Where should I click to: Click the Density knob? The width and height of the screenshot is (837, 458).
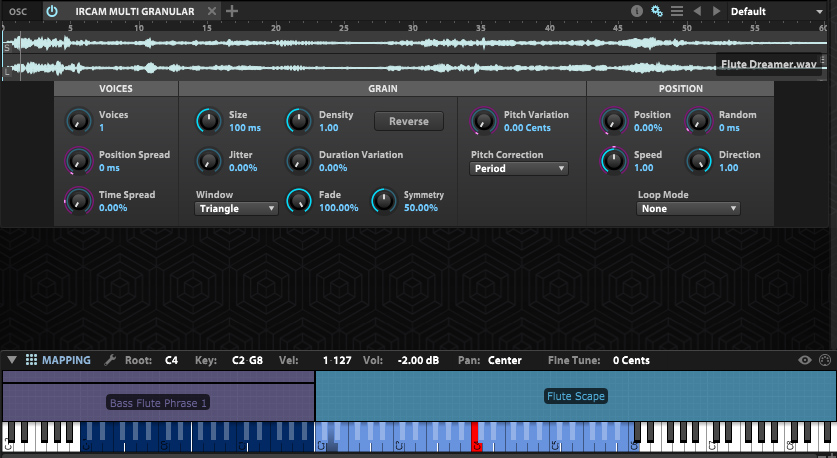tap(299, 121)
